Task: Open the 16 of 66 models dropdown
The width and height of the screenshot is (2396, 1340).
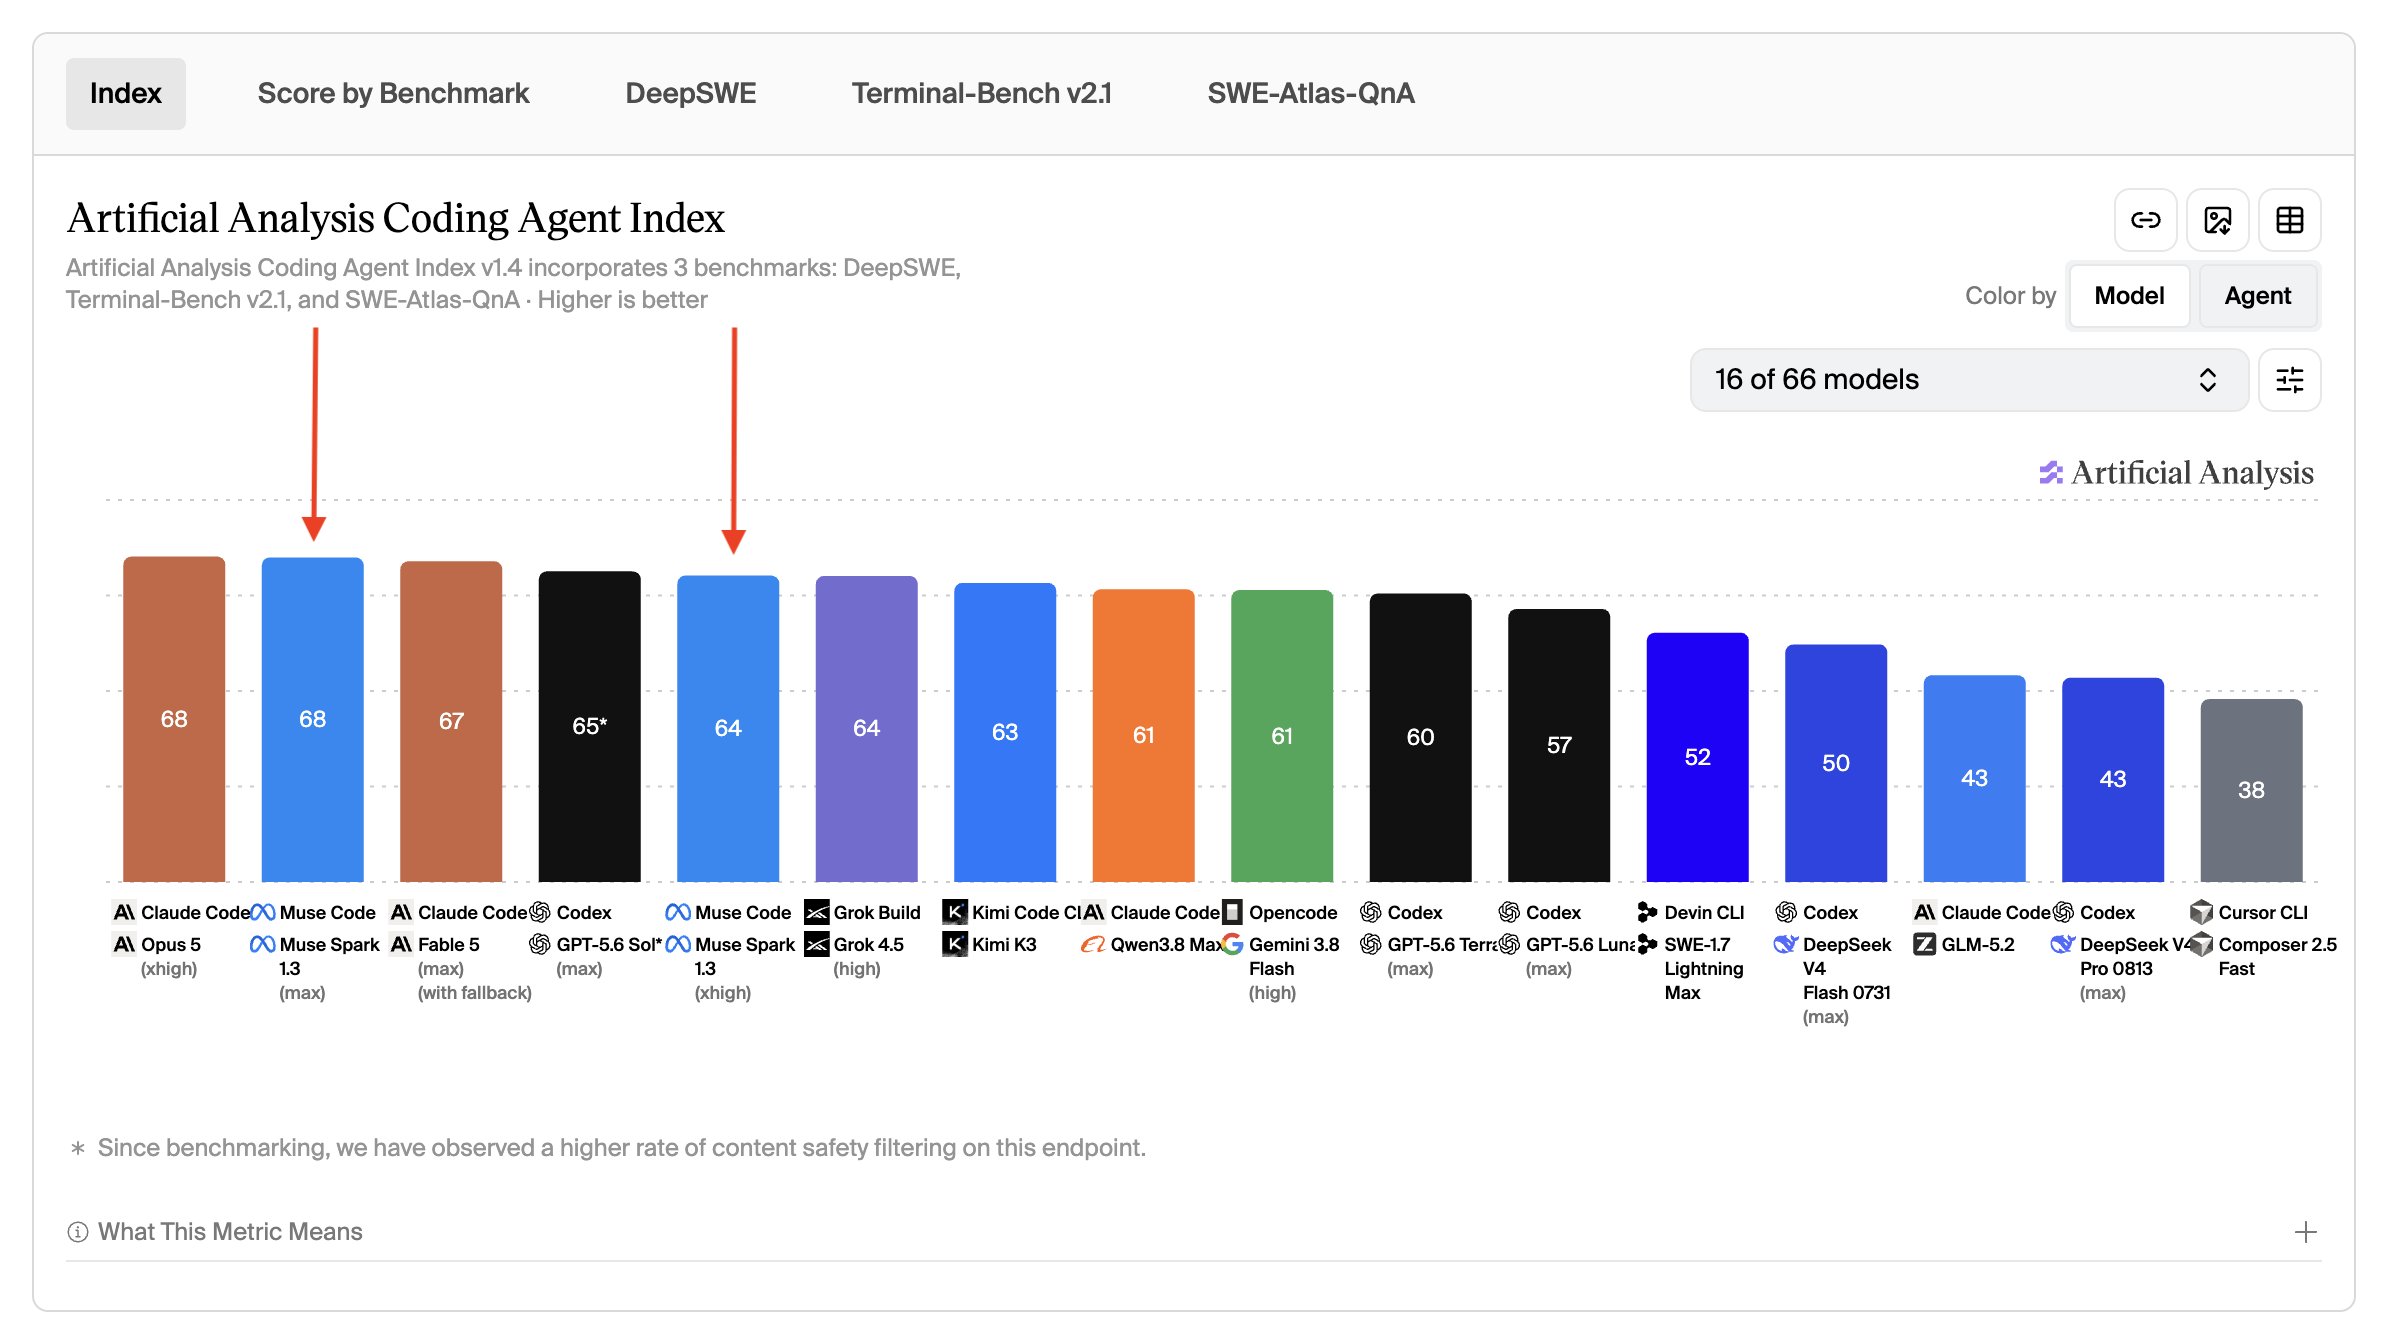Action: [1968, 380]
